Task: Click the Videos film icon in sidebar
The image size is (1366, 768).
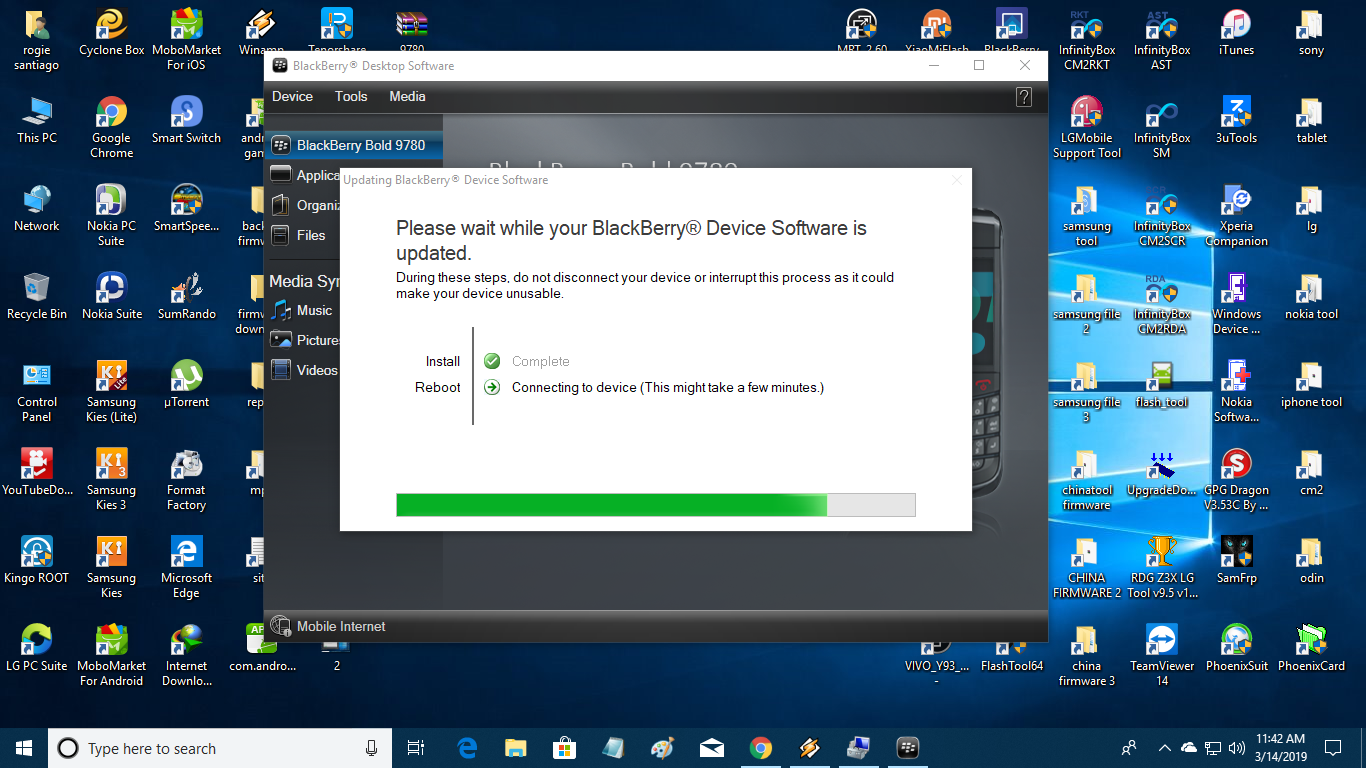Action: (281, 370)
